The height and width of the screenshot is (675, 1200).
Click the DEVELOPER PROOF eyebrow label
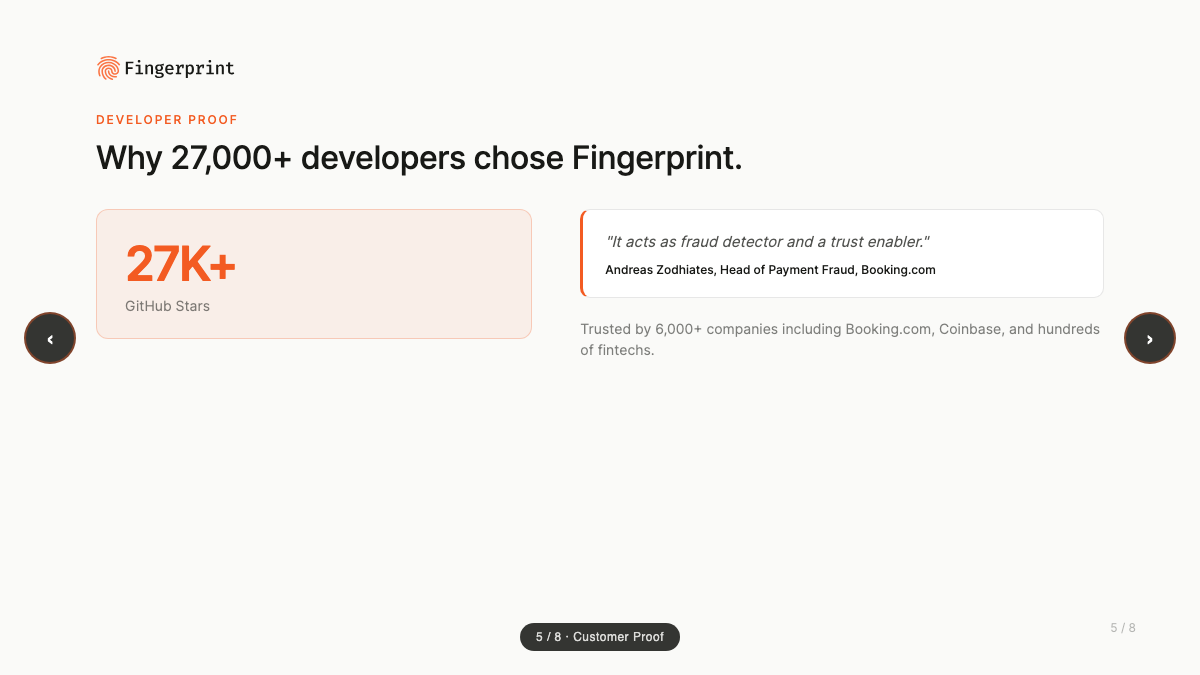tap(167, 120)
